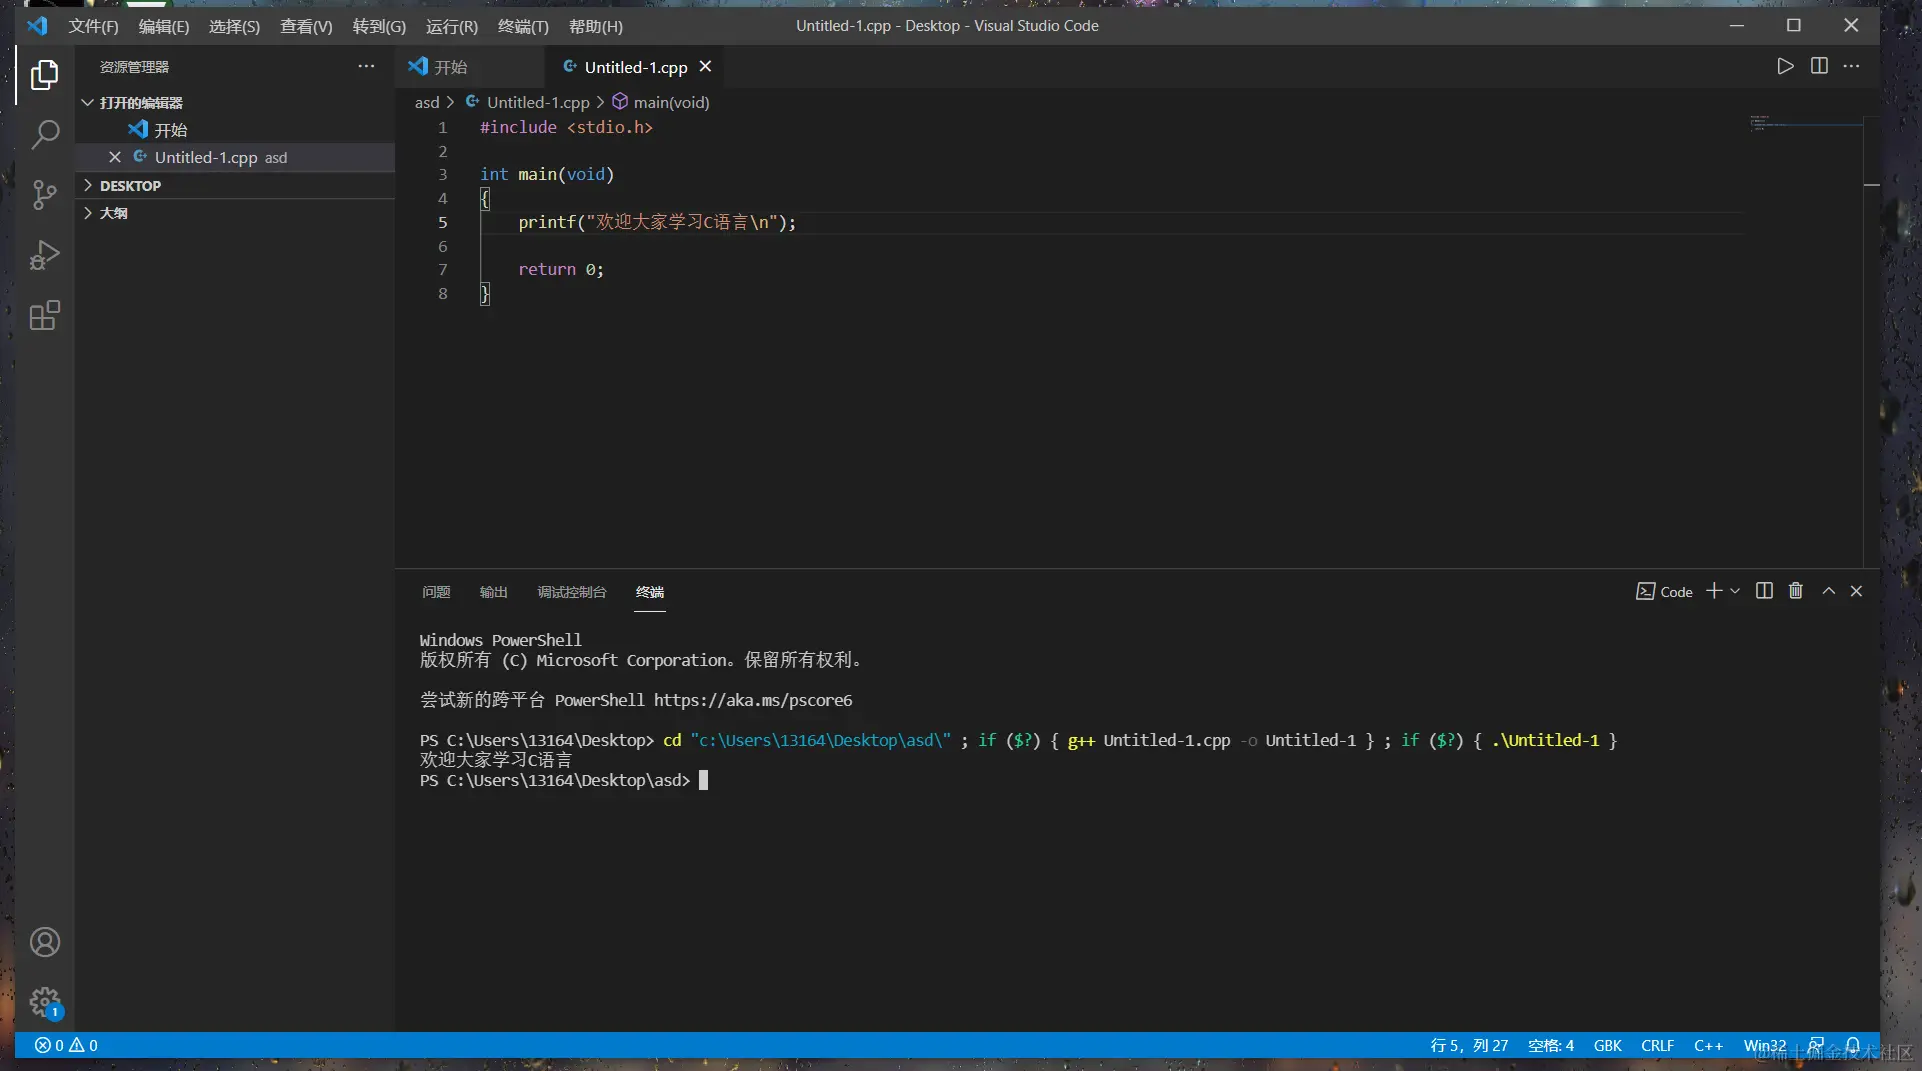
Task: Open notifications bell in status bar
Action: [x=1853, y=1046]
